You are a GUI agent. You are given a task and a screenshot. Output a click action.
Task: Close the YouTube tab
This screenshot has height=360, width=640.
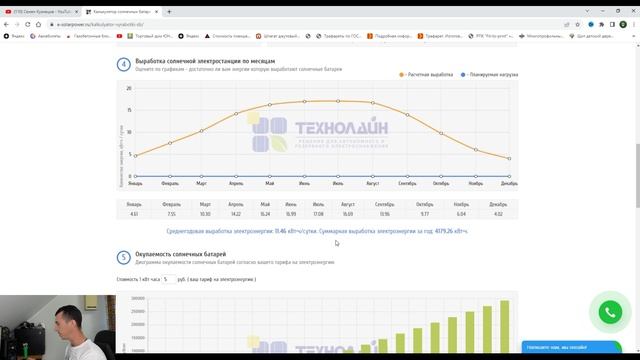pos(76,12)
